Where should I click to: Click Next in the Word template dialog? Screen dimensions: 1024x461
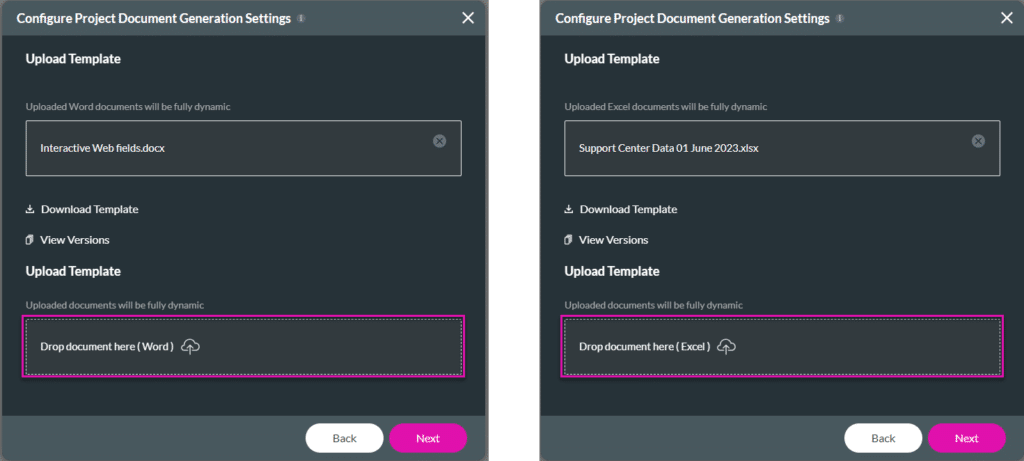pyautogui.click(x=428, y=438)
